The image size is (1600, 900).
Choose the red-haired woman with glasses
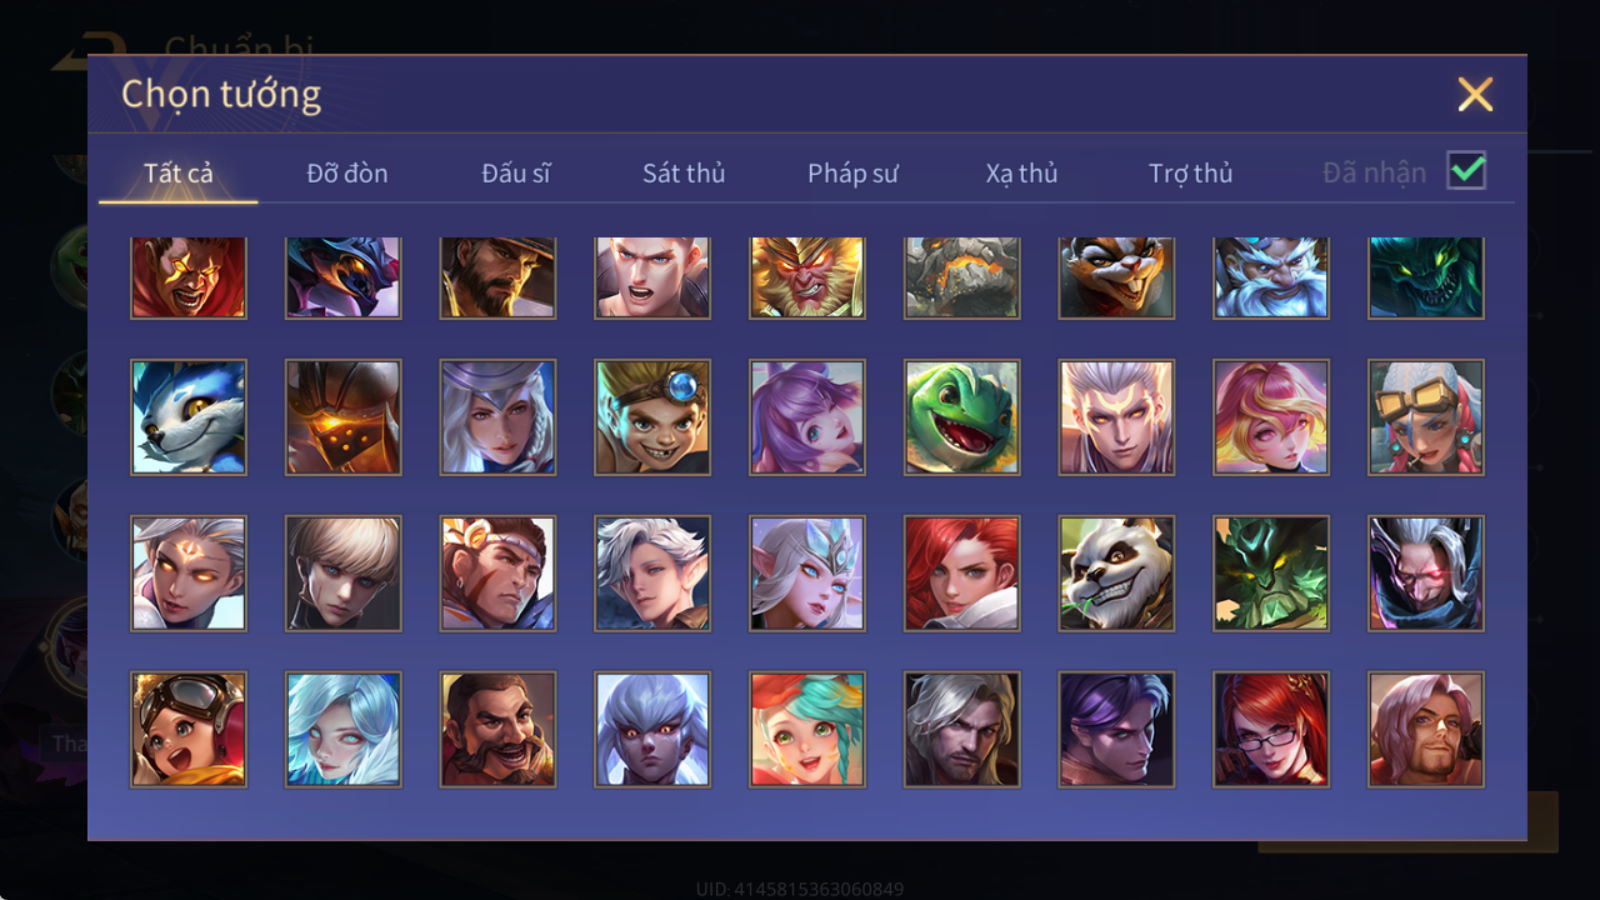point(1271,729)
